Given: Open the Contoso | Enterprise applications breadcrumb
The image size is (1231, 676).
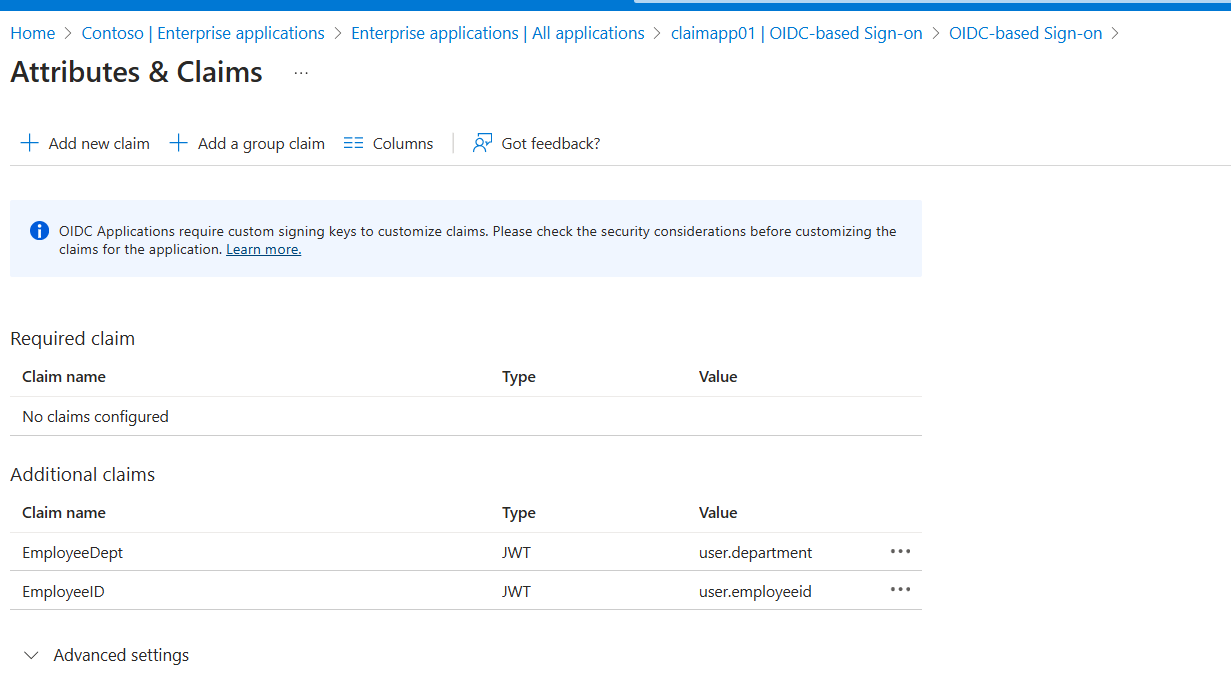Looking at the screenshot, I should pyautogui.click(x=203, y=33).
